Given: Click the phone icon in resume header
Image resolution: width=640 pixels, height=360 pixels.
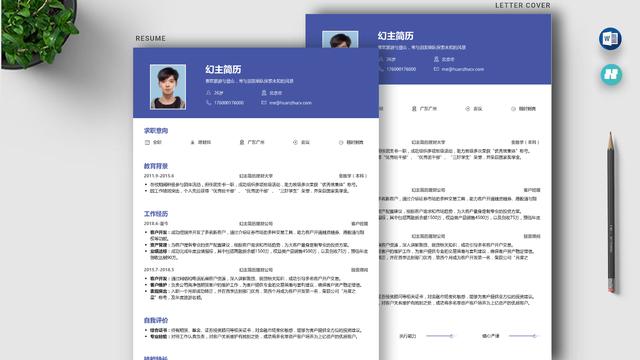Looking at the screenshot, I should coord(209,103).
